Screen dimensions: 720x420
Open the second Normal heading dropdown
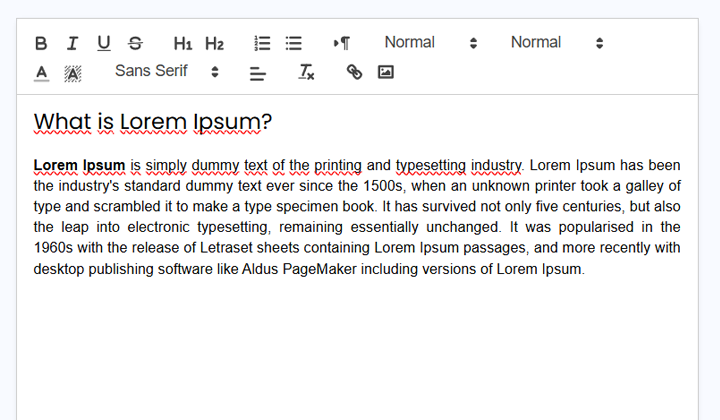pyautogui.click(x=556, y=43)
